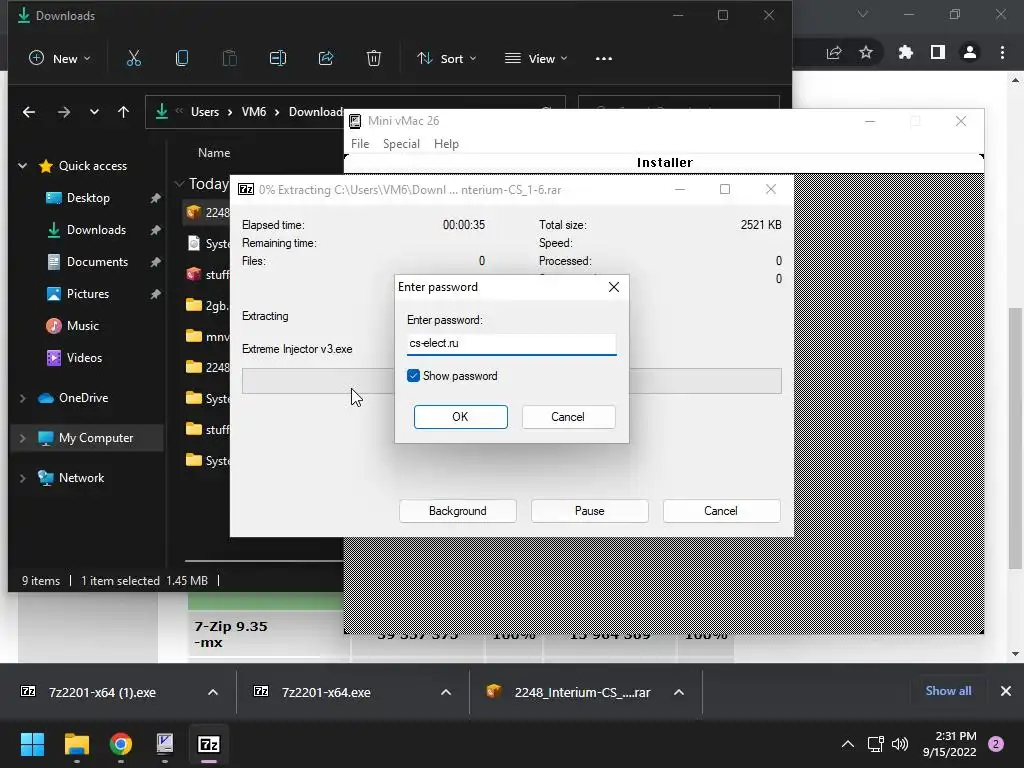Open the New dropdown in Explorer
Image resolution: width=1024 pixels, height=768 pixels.
(59, 58)
